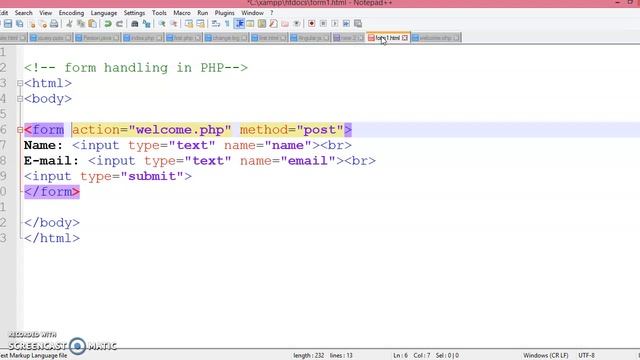Click the UTF-8 encoding status entry

point(587,356)
